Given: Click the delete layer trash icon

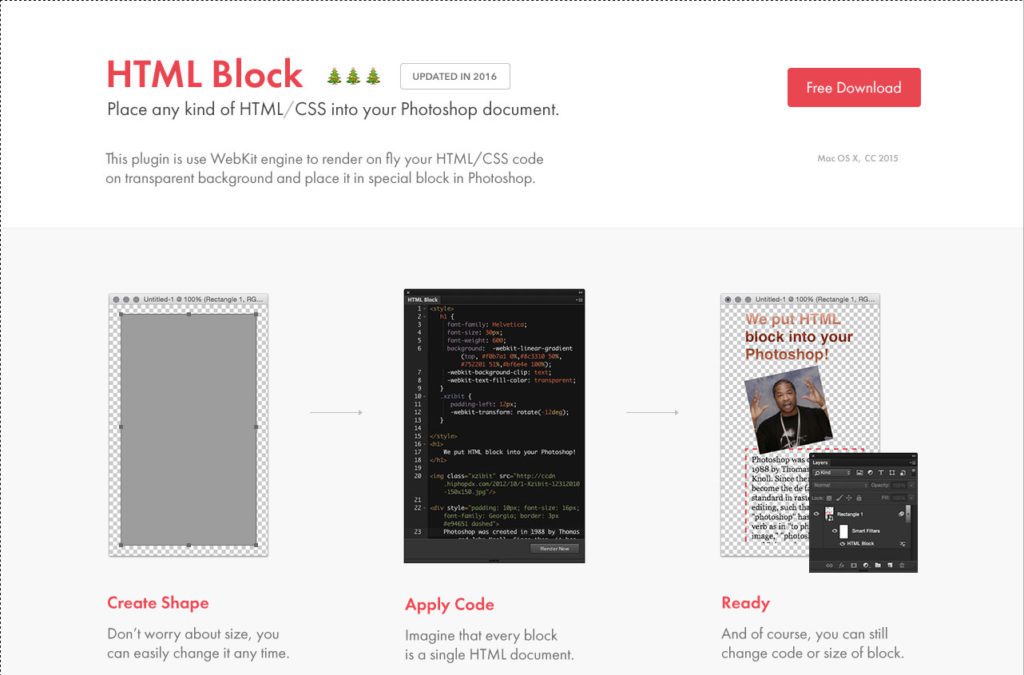Looking at the screenshot, I should point(900,565).
